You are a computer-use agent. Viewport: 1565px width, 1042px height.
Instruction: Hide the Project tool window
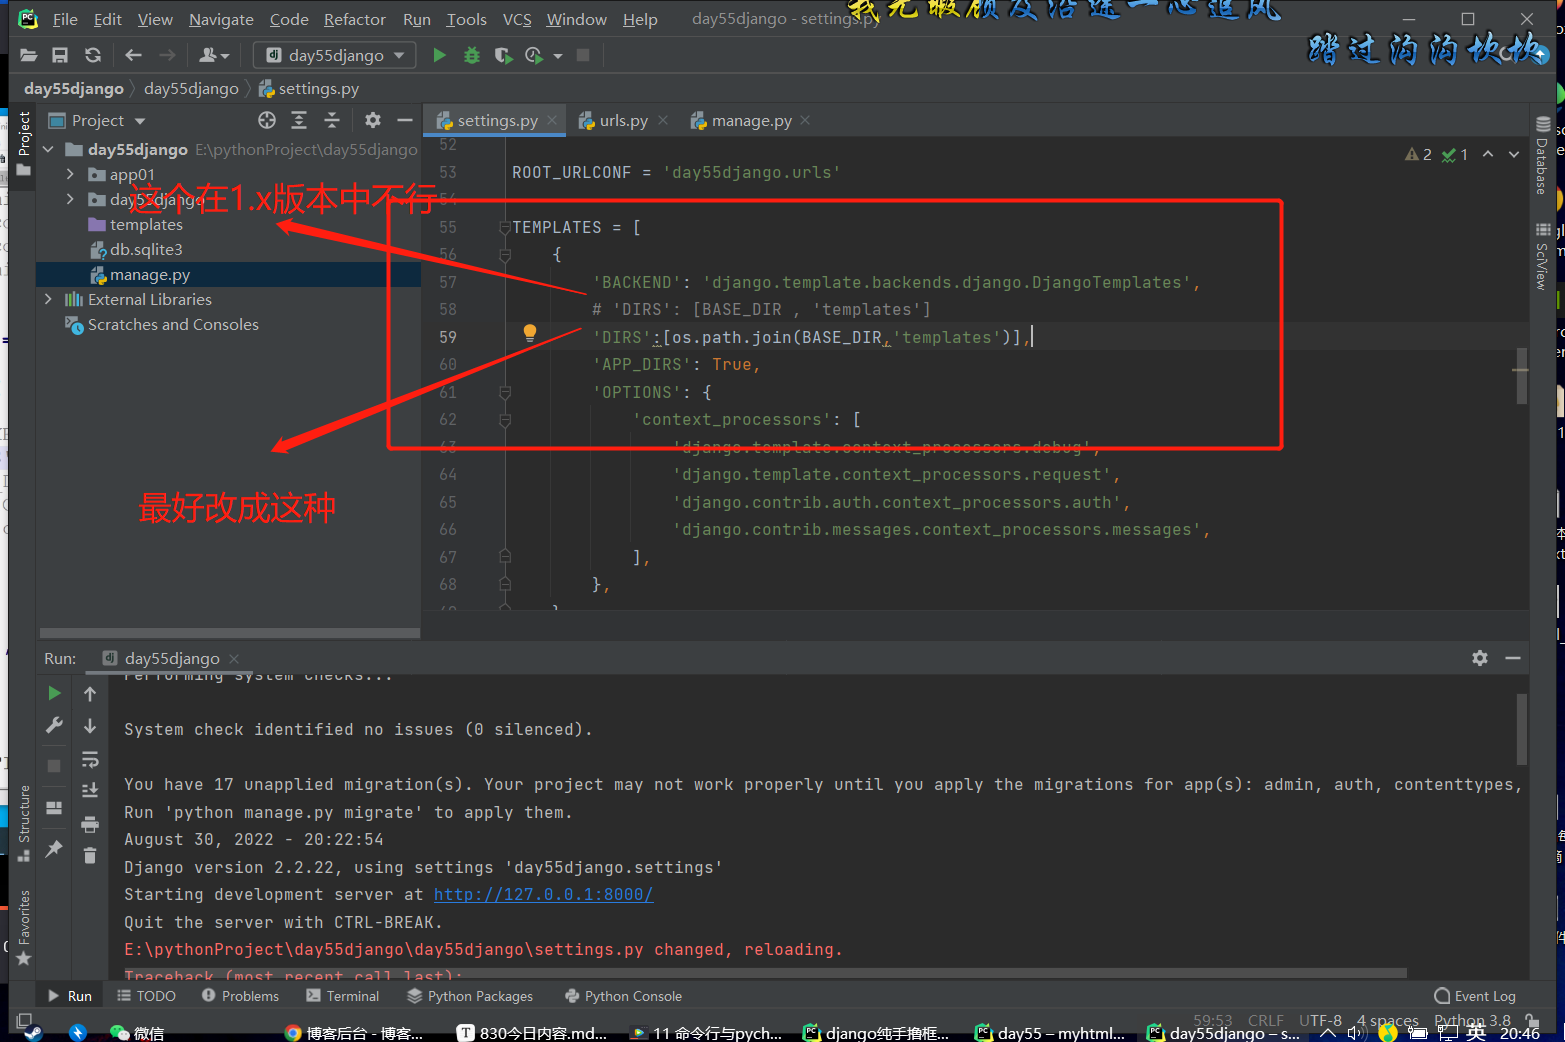(x=404, y=120)
